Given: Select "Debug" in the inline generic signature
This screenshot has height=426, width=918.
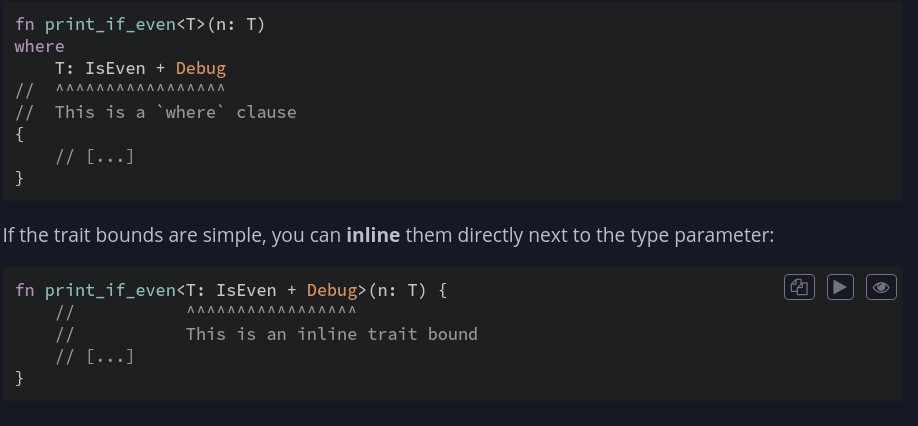Looking at the screenshot, I should [332, 290].
